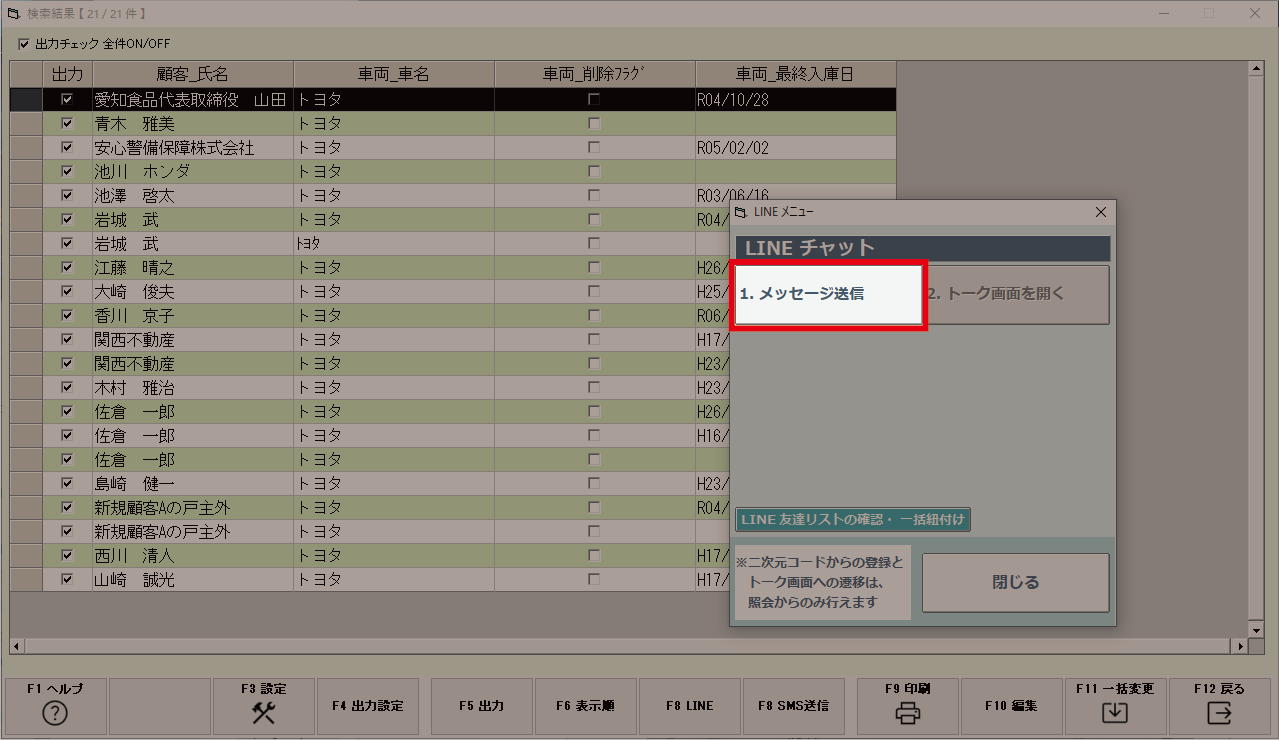This screenshot has height=740, width=1279.
Task: Open F6 表示順 display order
Action: point(585,706)
